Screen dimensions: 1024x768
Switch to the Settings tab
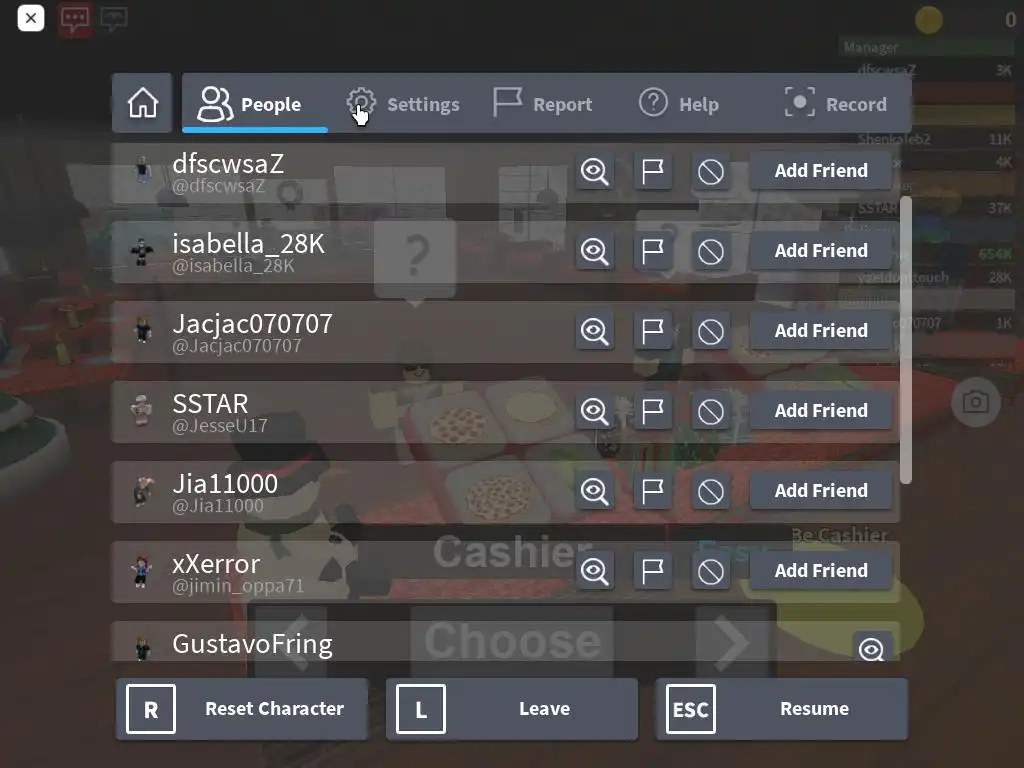[x=403, y=104]
